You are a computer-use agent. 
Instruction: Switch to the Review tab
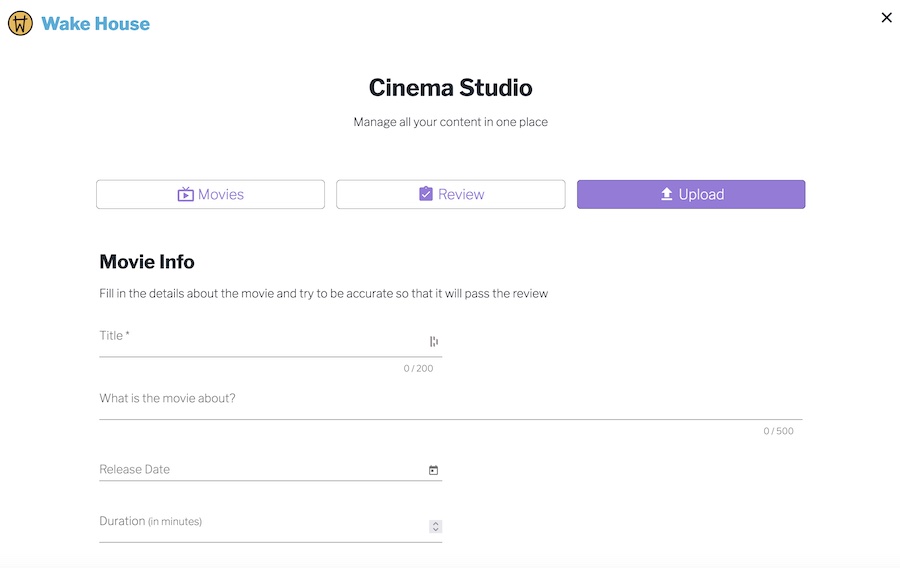tap(451, 194)
